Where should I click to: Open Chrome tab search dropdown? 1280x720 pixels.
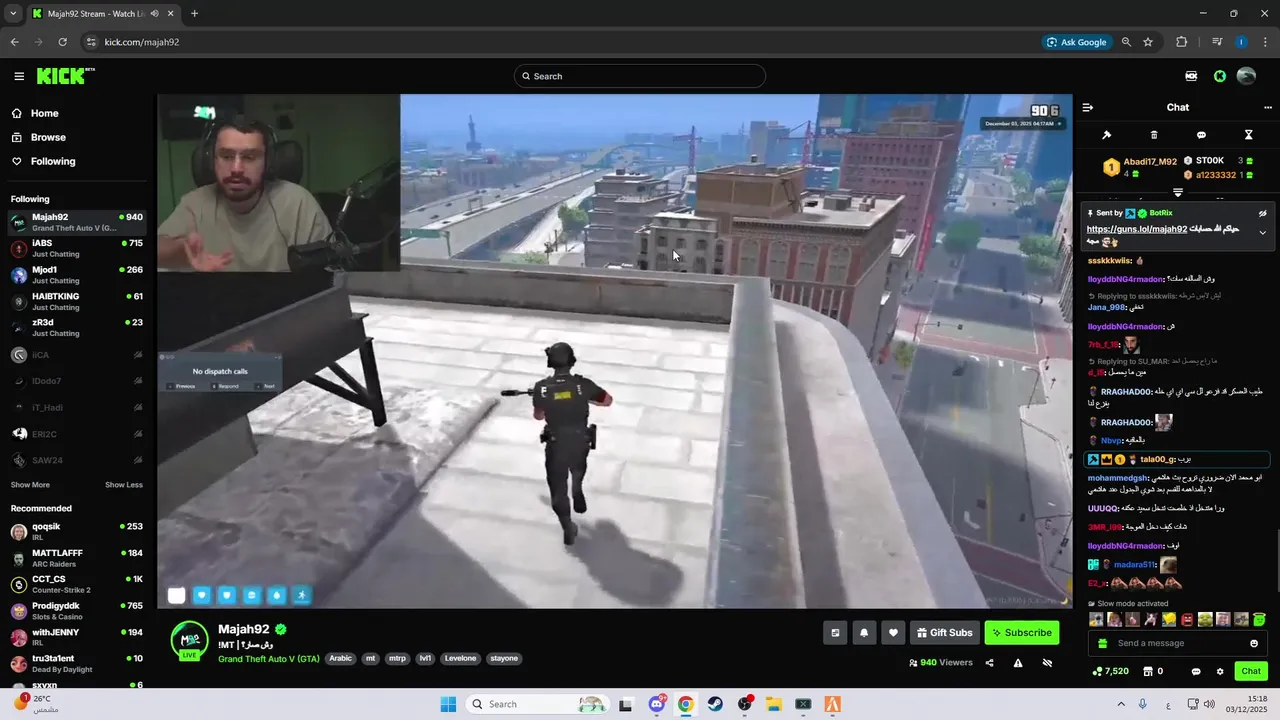(13, 14)
